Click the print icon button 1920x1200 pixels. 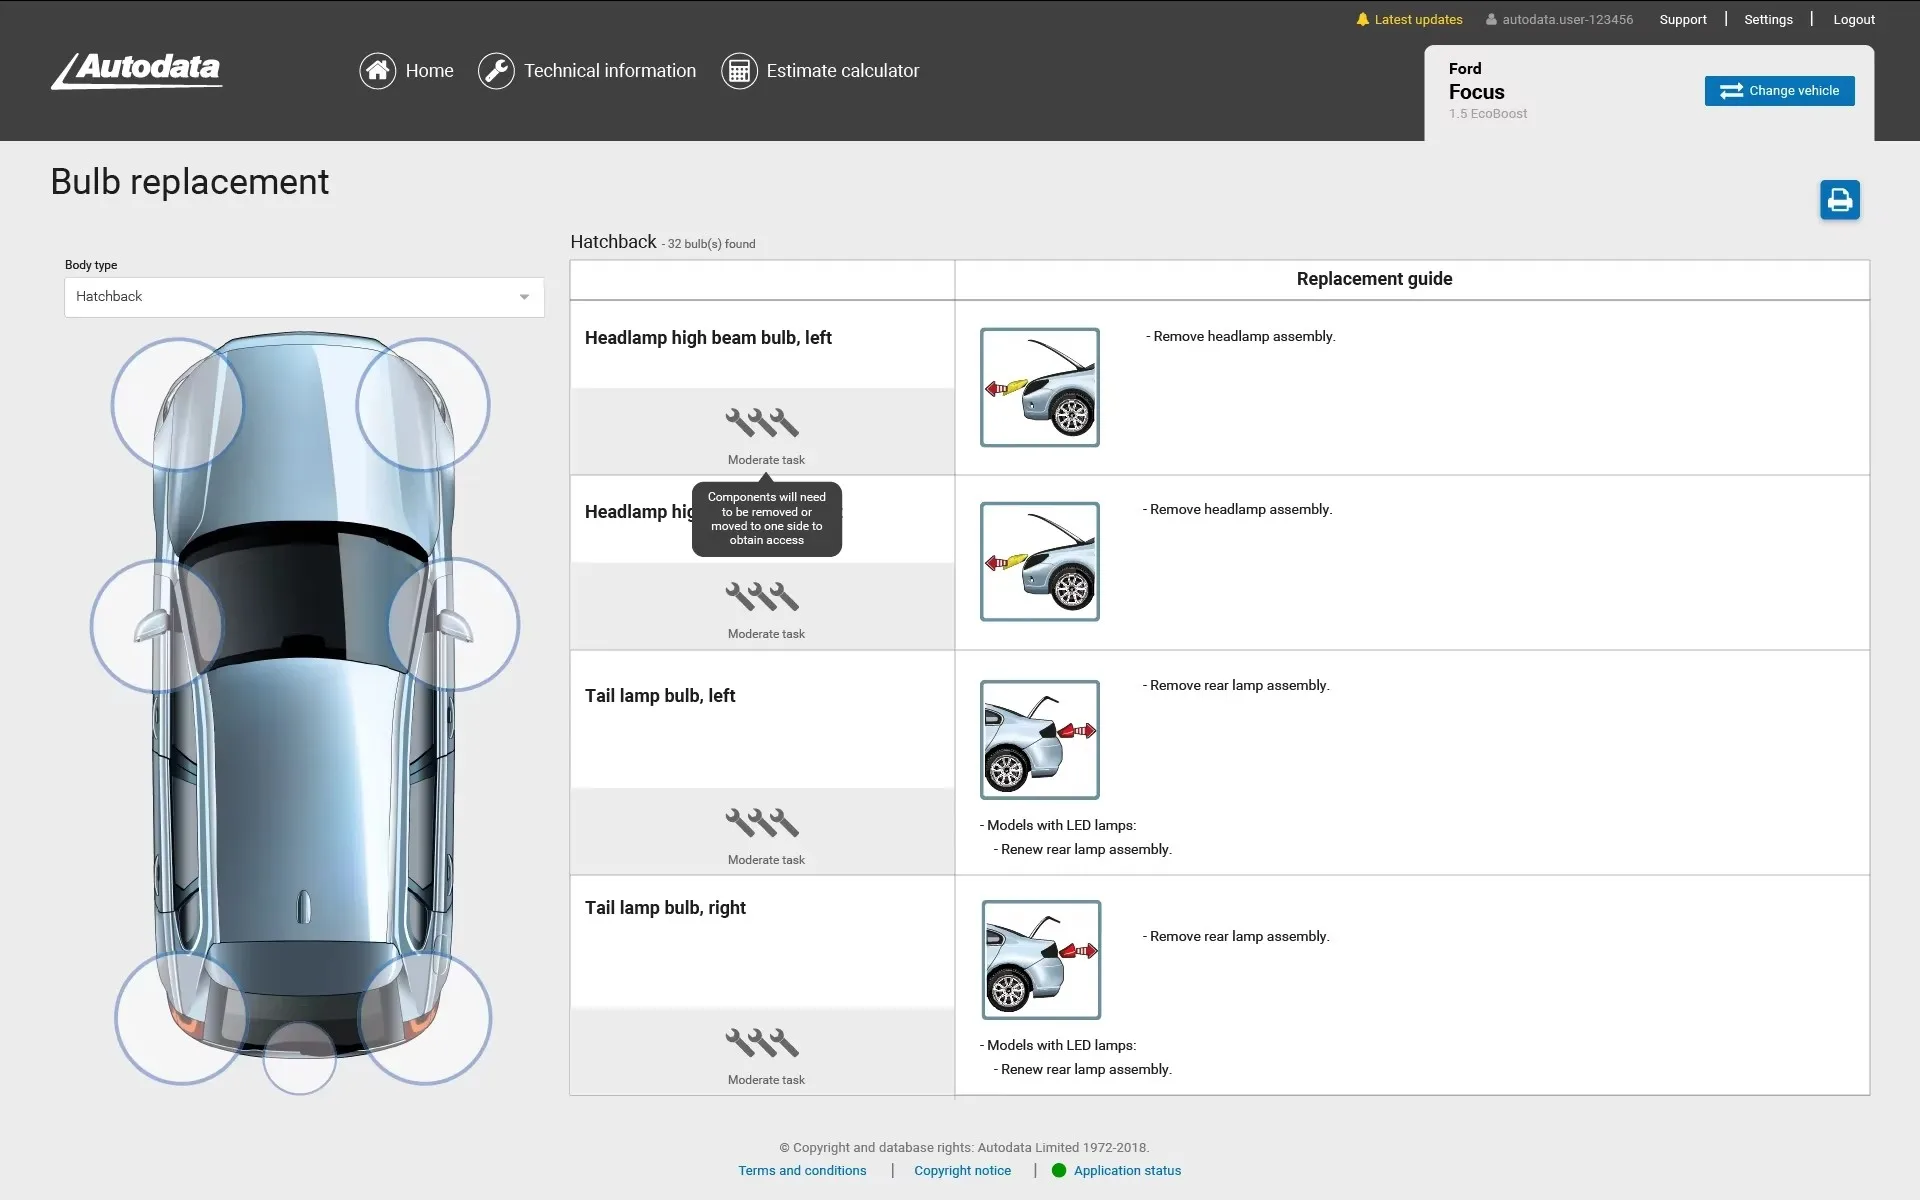1839,200
